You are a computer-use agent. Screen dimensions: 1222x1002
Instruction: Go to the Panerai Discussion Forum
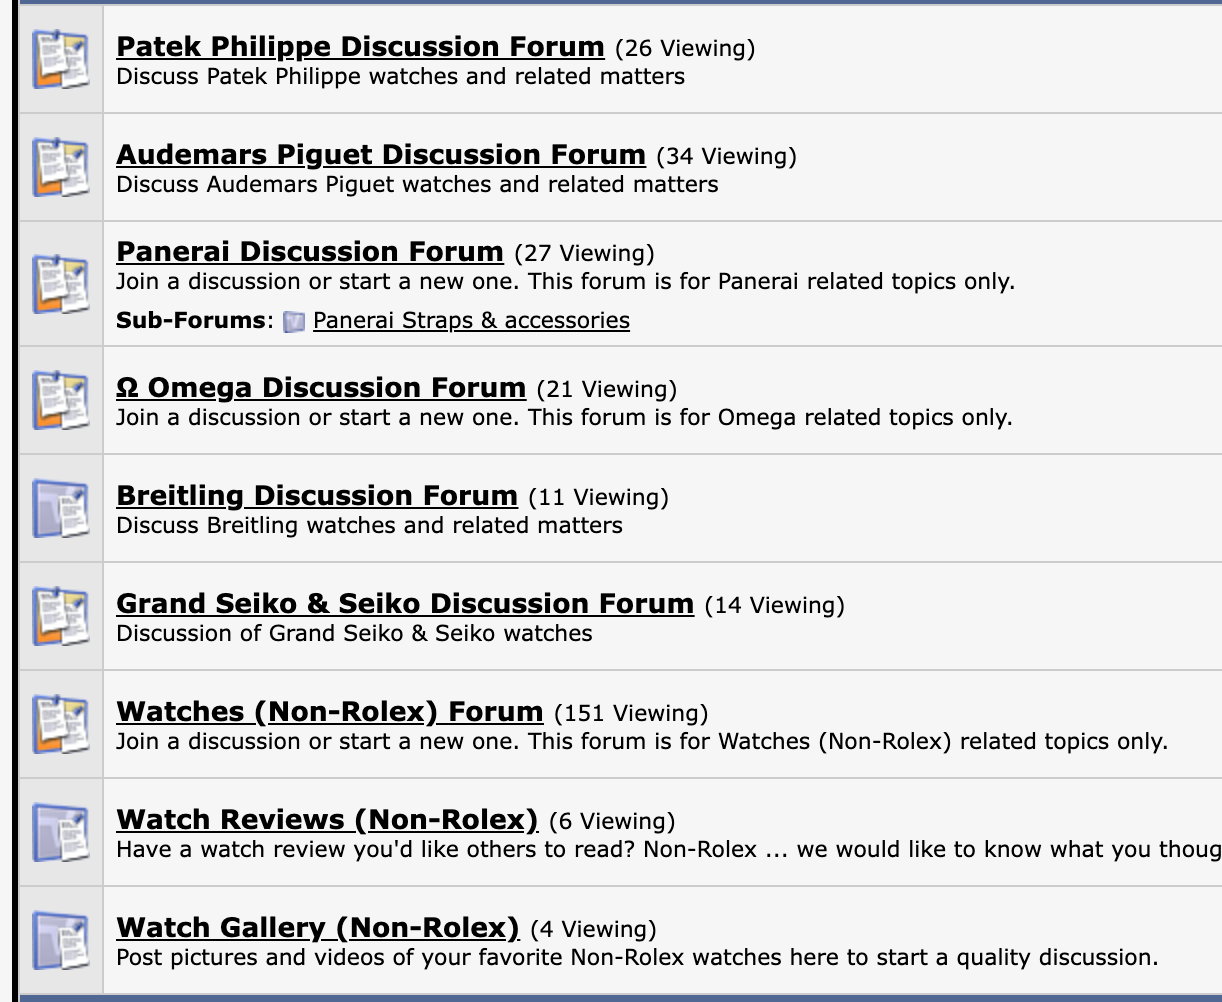click(x=310, y=252)
